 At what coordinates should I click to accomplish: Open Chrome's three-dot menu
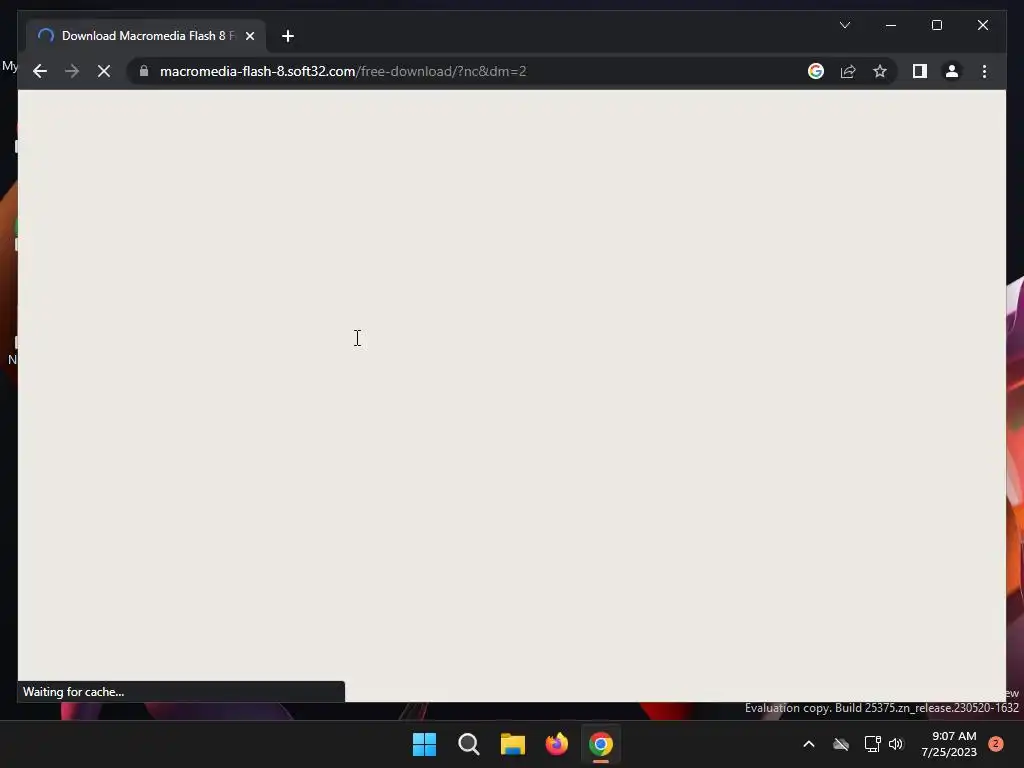click(984, 71)
